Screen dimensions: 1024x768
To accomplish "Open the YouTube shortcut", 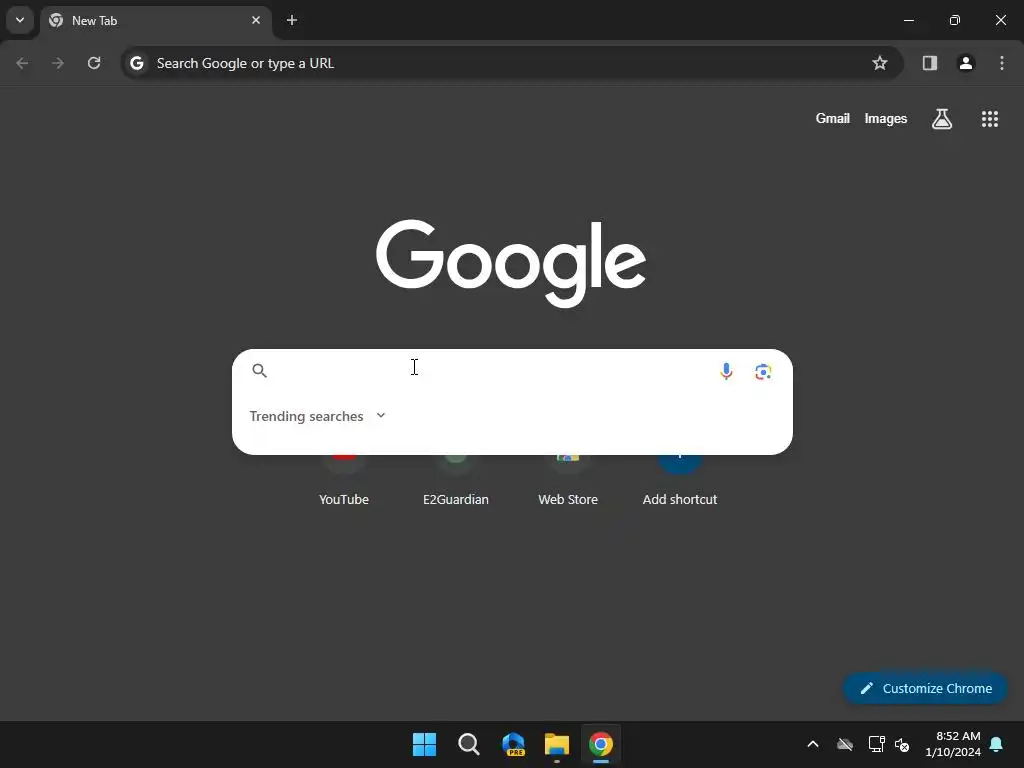I will 344,483.
